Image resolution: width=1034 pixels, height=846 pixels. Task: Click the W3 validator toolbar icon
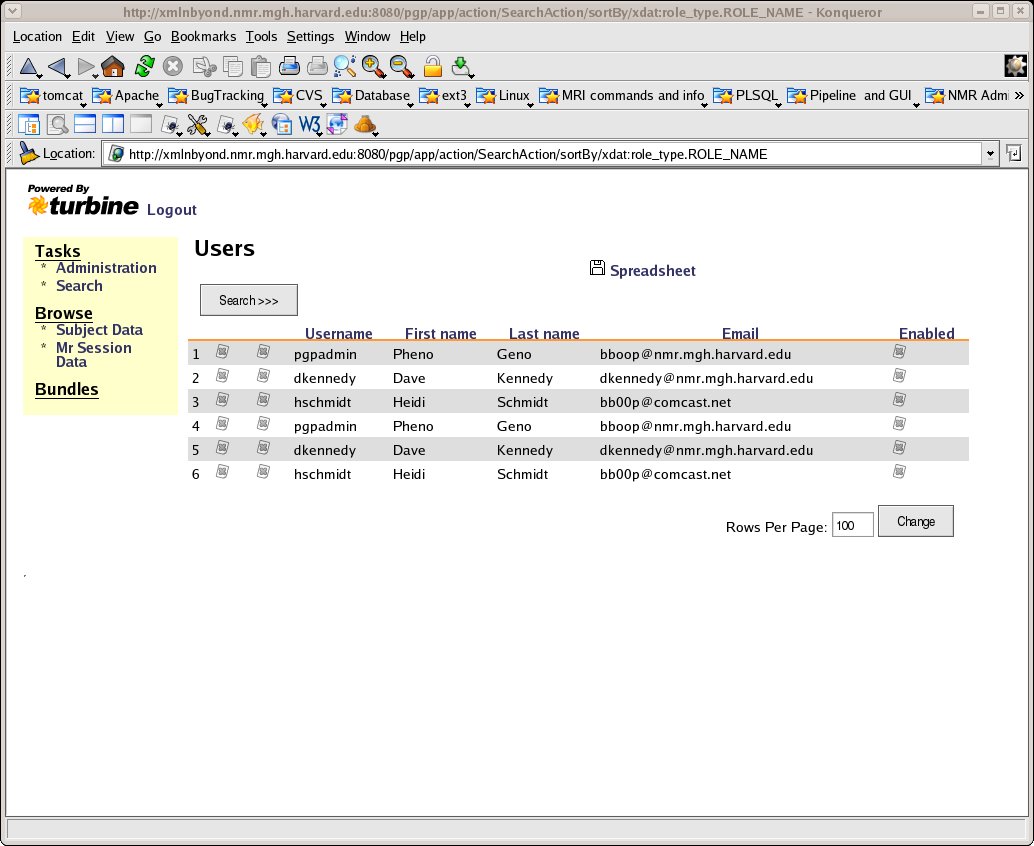click(x=309, y=125)
